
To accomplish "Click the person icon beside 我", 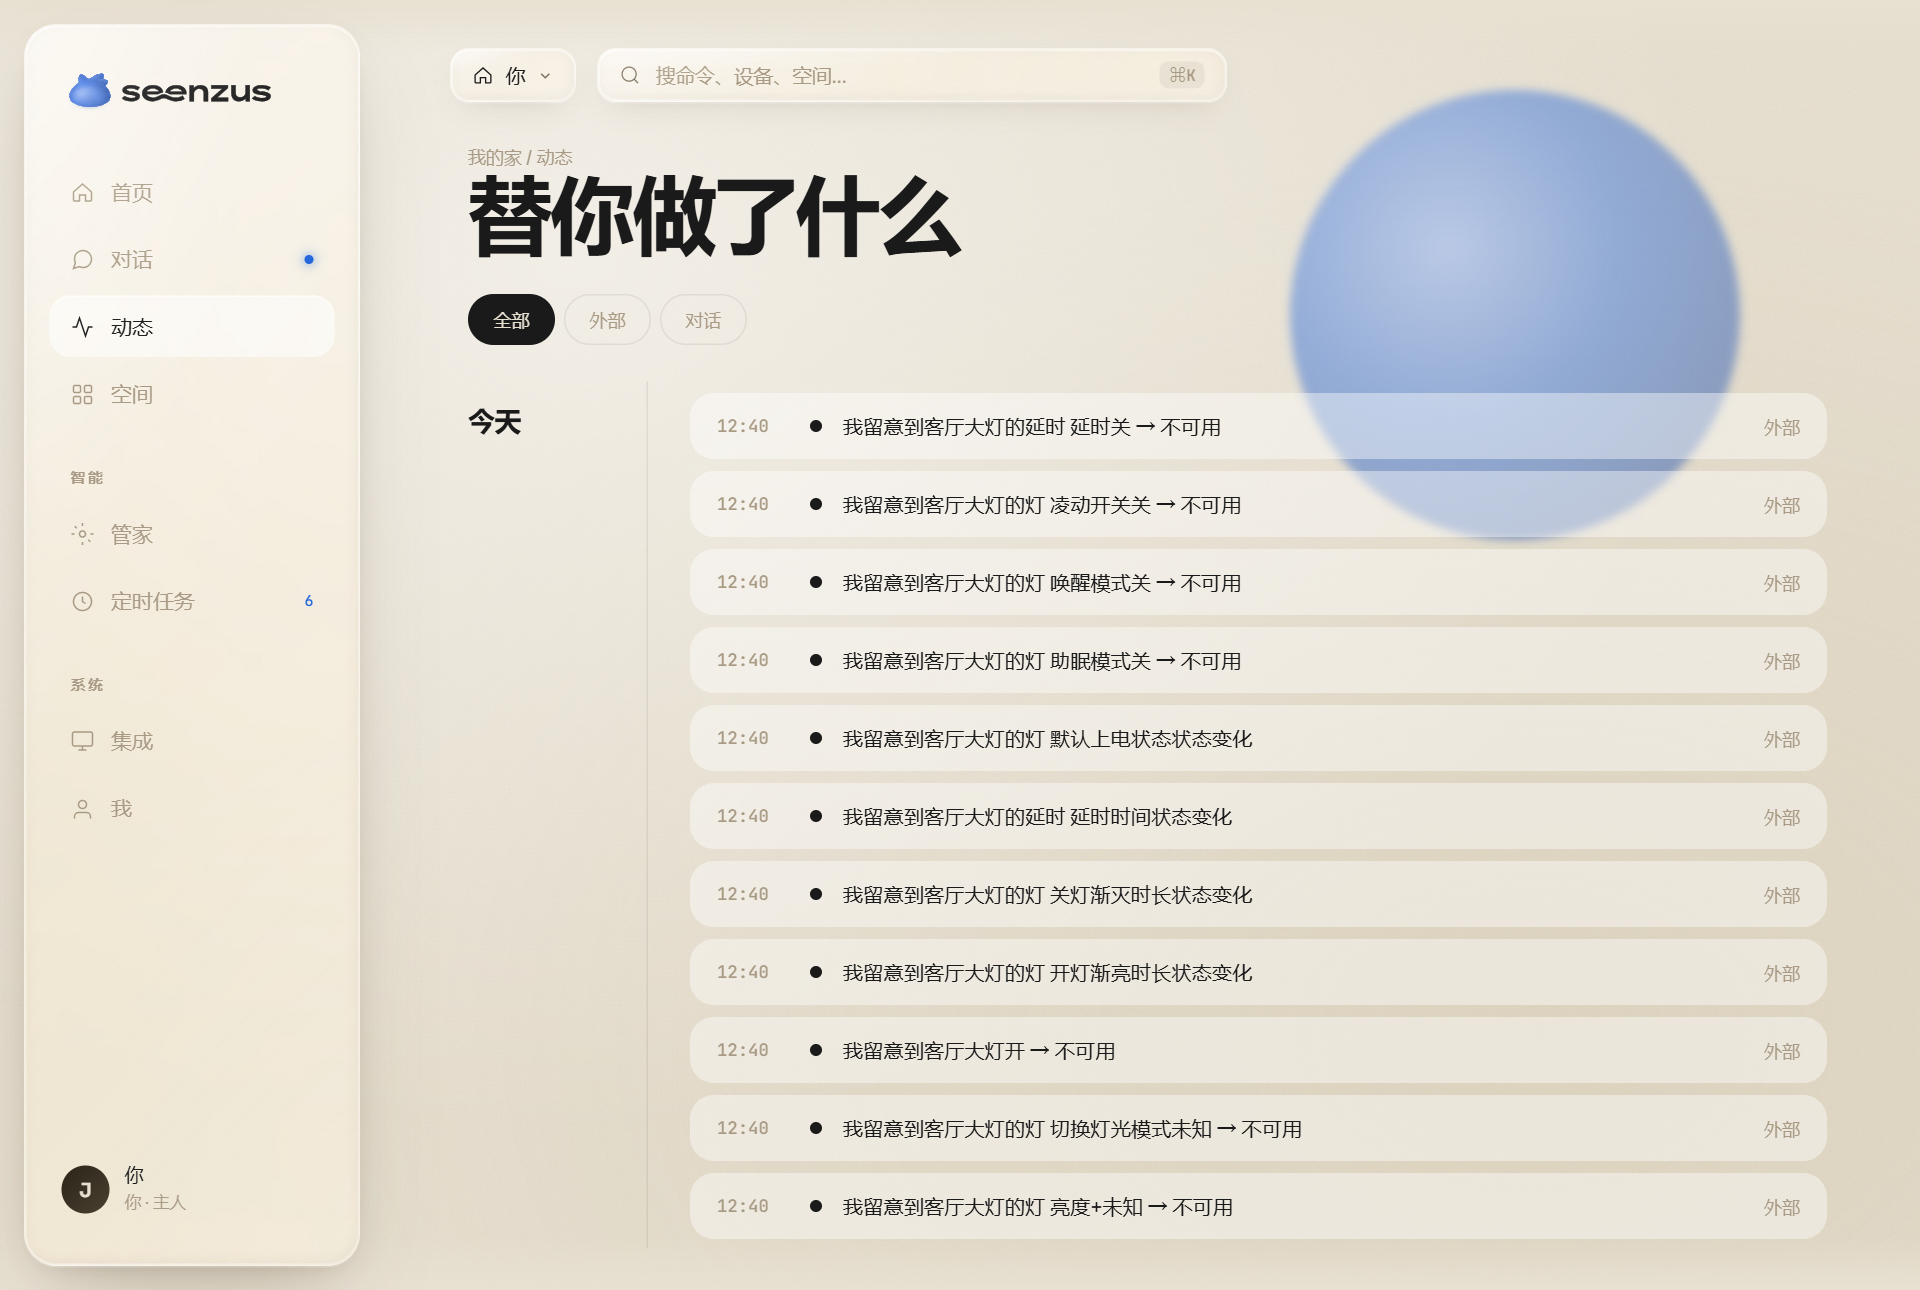I will 82,809.
